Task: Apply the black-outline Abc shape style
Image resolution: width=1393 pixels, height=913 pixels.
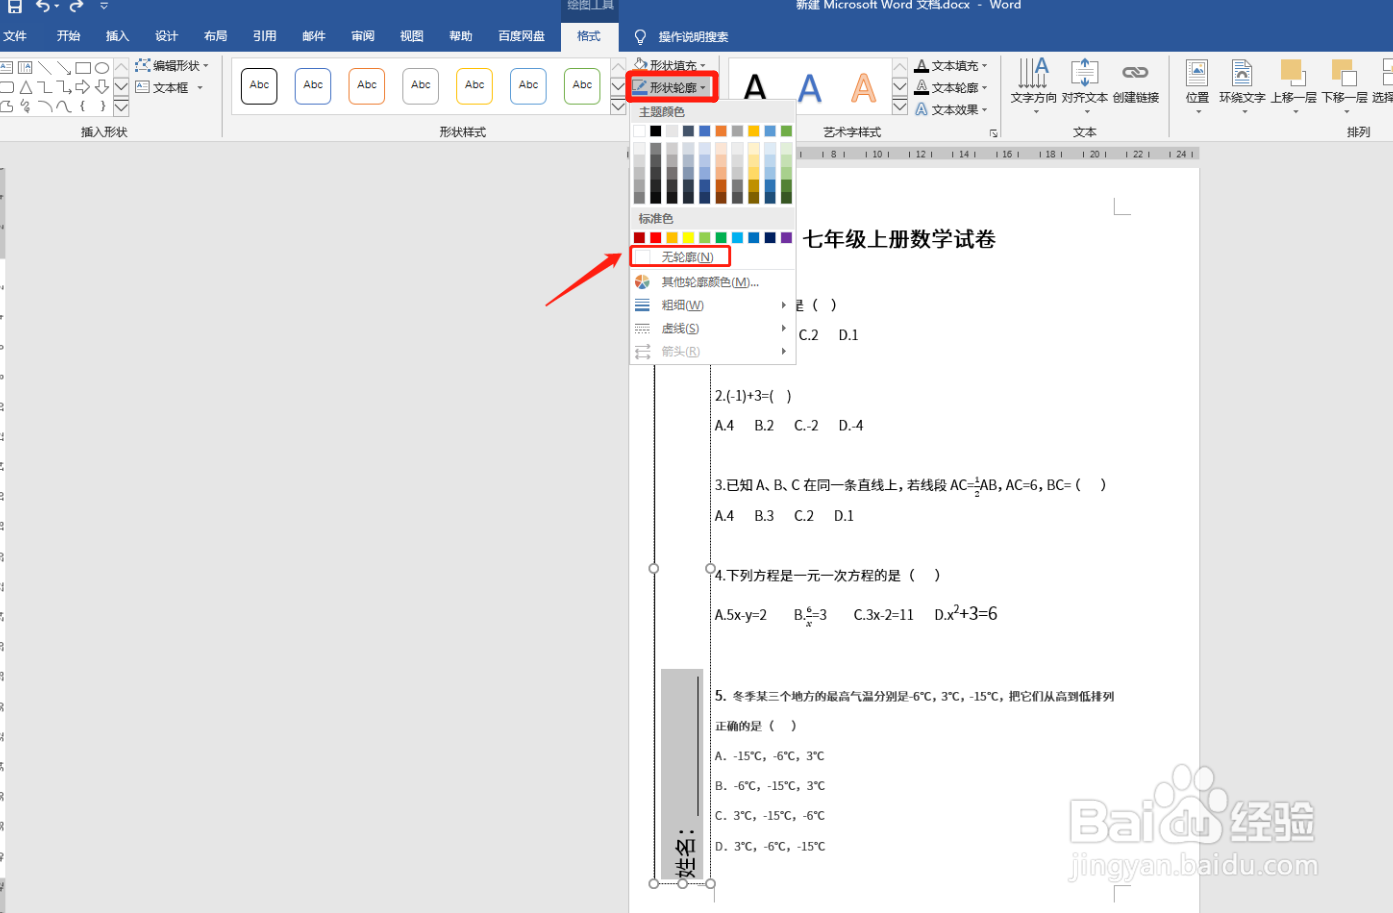Action: 259,86
